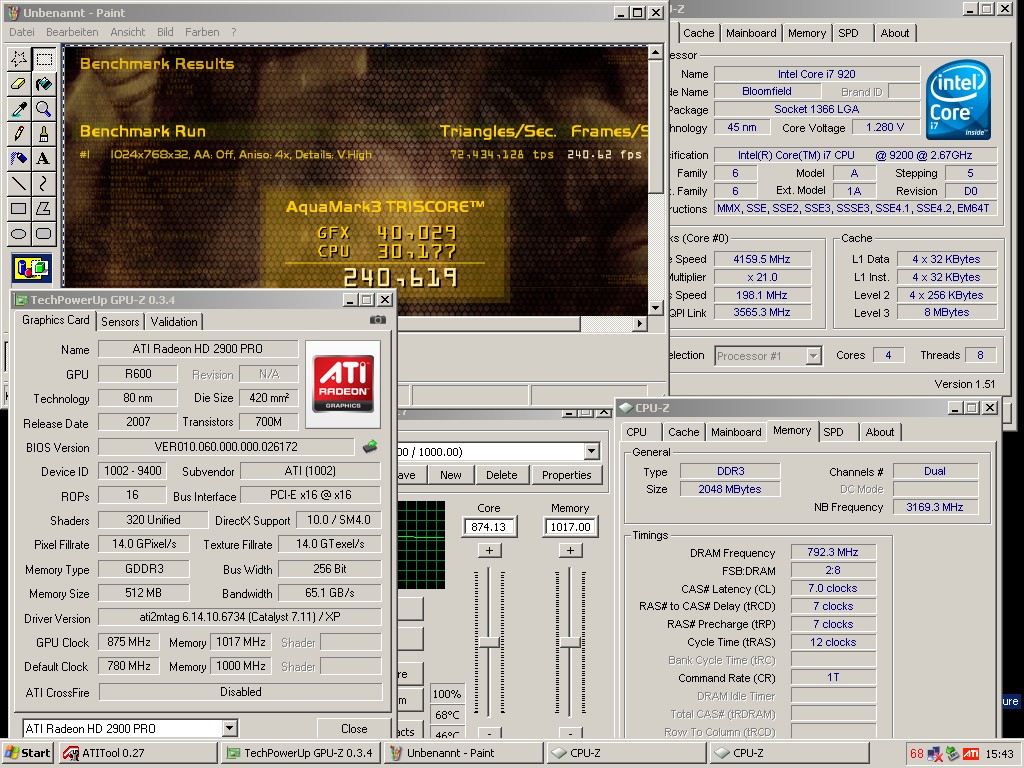Choose the Fill With Color bucket tool
This screenshot has height=768, width=1024.
(x=44, y=84)
